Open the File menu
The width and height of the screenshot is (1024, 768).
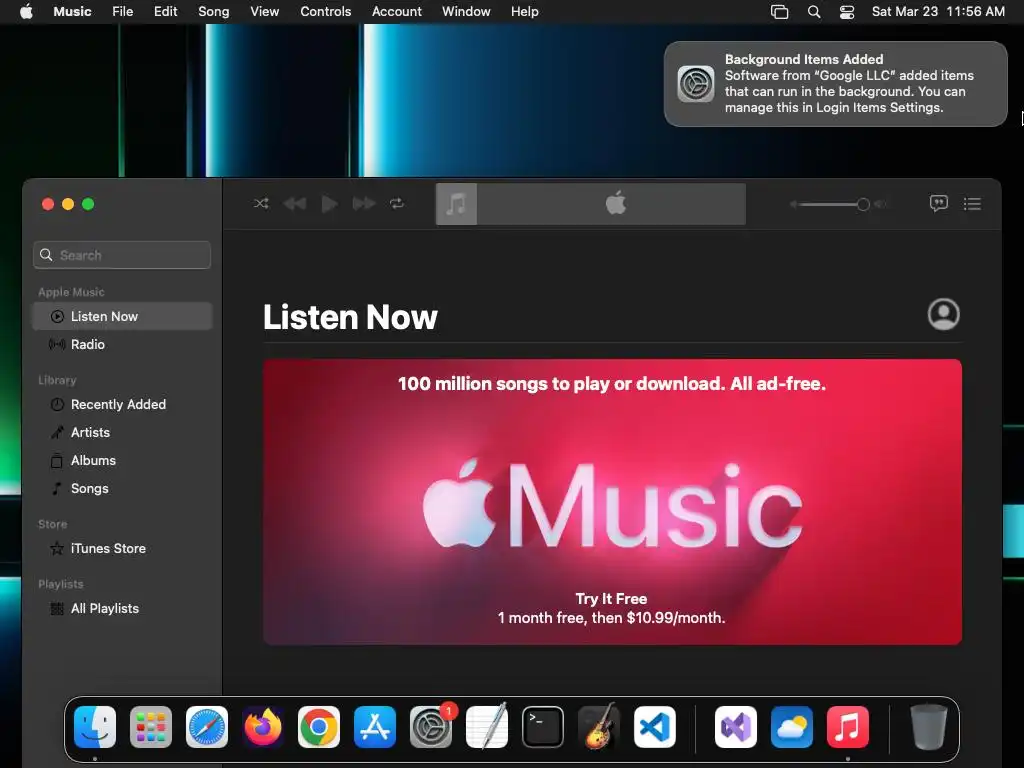(x=123, y=12)
